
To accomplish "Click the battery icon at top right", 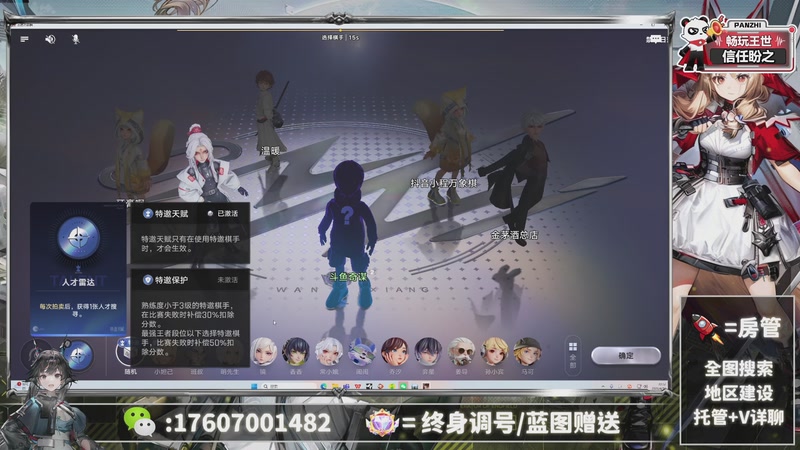I will pyautogui.click(x=655, y=39).
